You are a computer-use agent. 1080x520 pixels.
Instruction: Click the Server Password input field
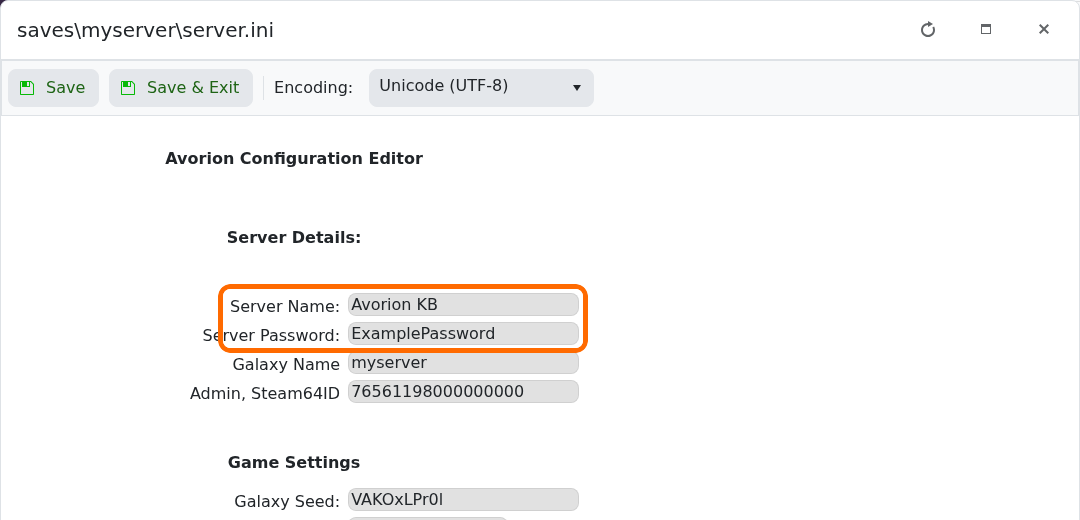[463, 333]
